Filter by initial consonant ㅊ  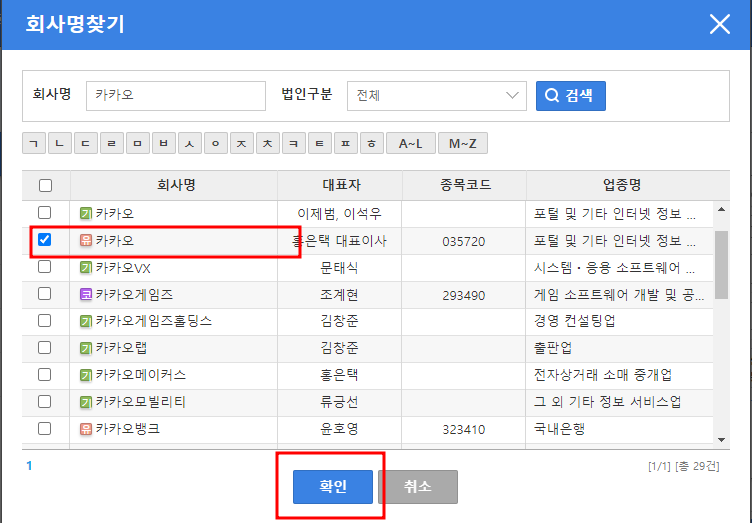tap(268, 143)
